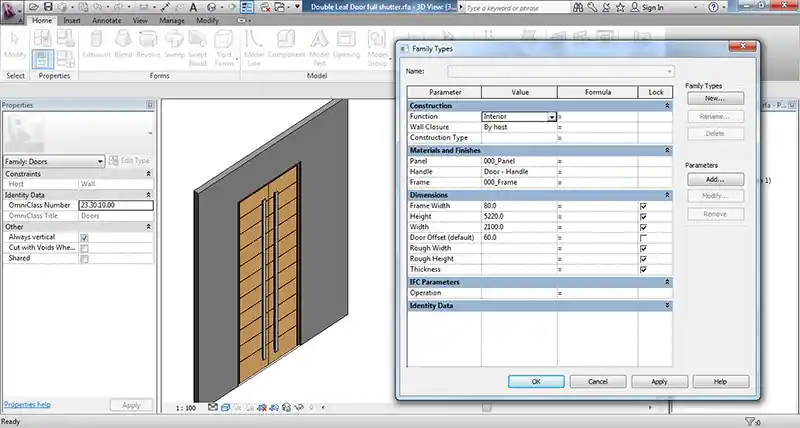Image resolution: width=800 pixels, height=428 pixels.
Task: Toggle the Height lock checkbox
Action: pos(643,217)
